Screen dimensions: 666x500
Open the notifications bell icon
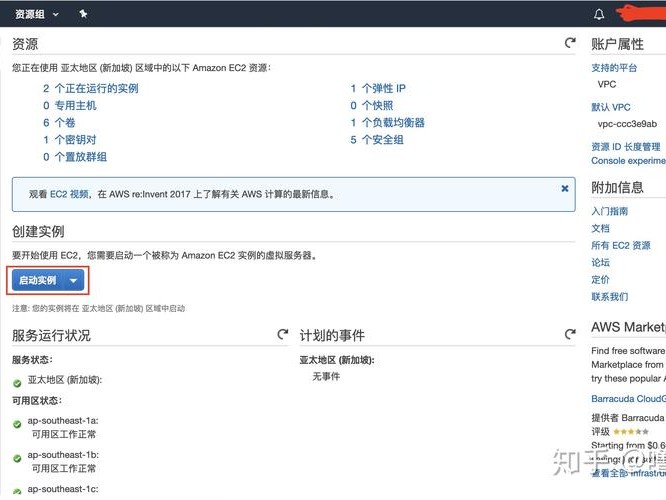[599, 14]
